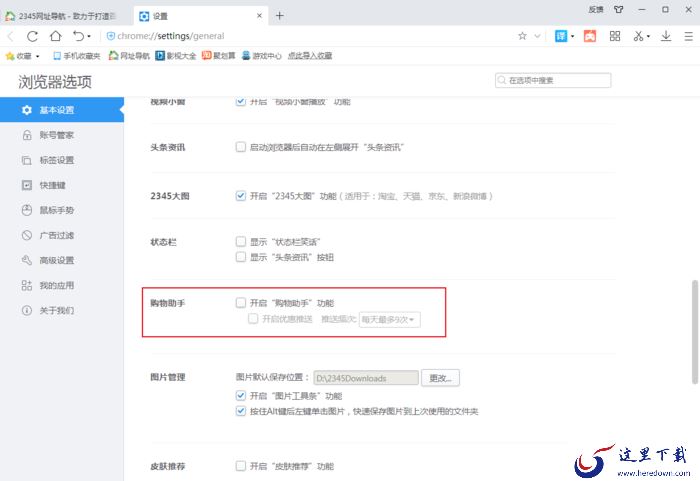Screen dimensions: 700x481
Task: Close the 设置 tab
Action: (x=259, y=16)
